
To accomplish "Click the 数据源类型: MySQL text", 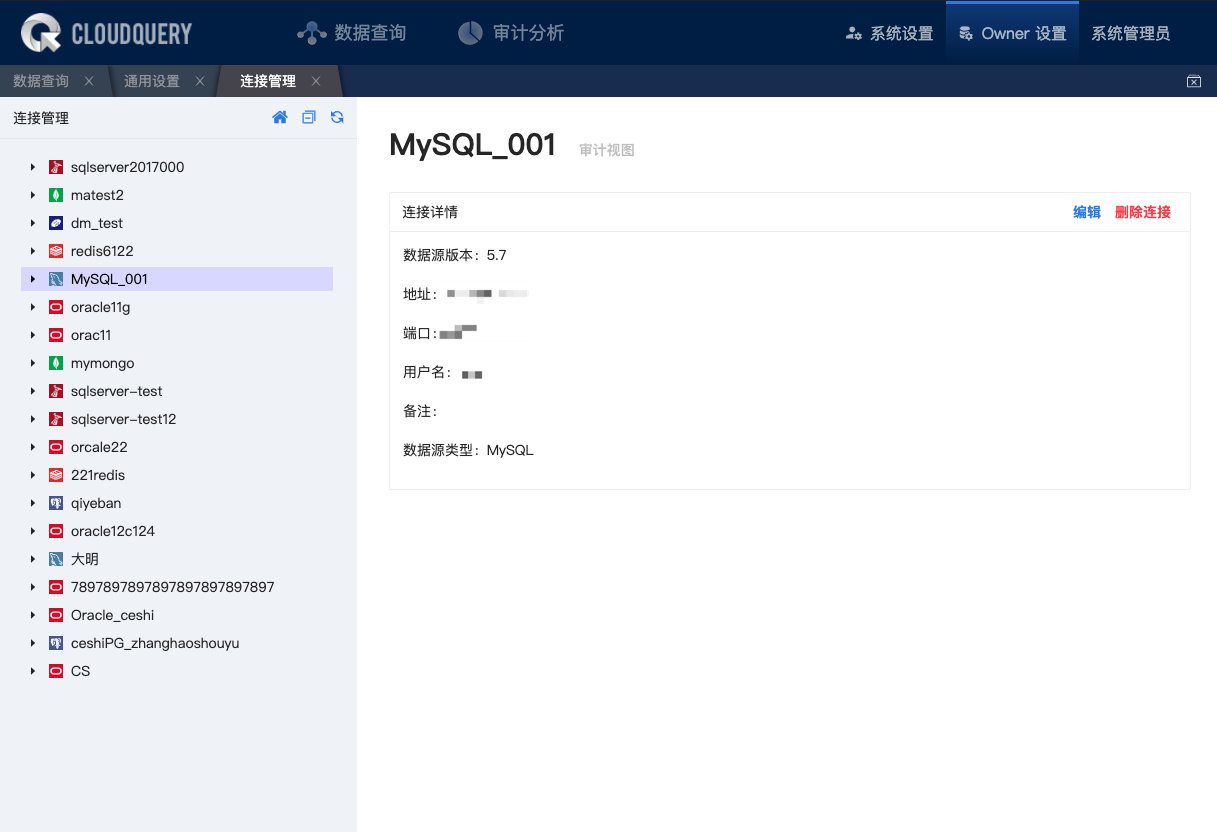I will [468, 450].
